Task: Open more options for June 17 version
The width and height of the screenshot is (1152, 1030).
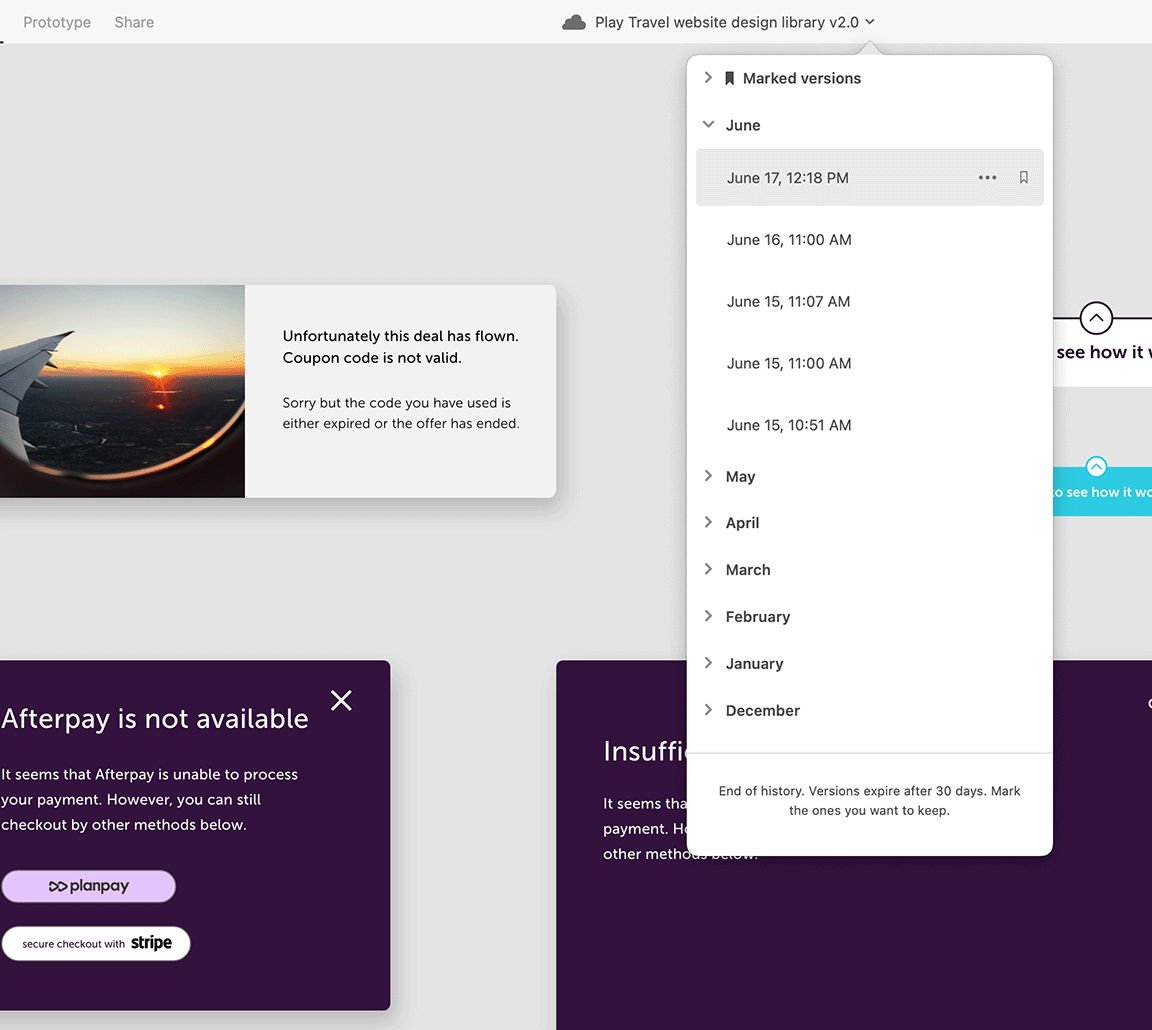Action: pos(987,178)
